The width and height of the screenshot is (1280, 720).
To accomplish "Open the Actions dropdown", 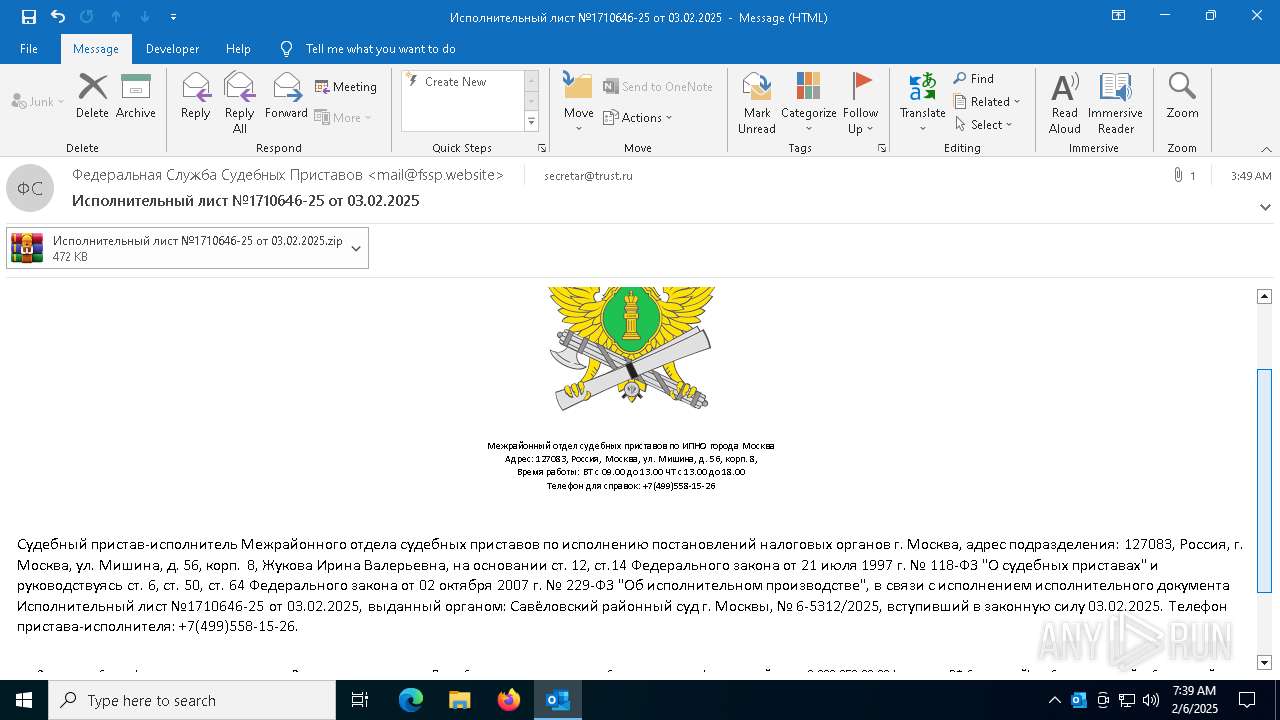I will pos(638,117).
